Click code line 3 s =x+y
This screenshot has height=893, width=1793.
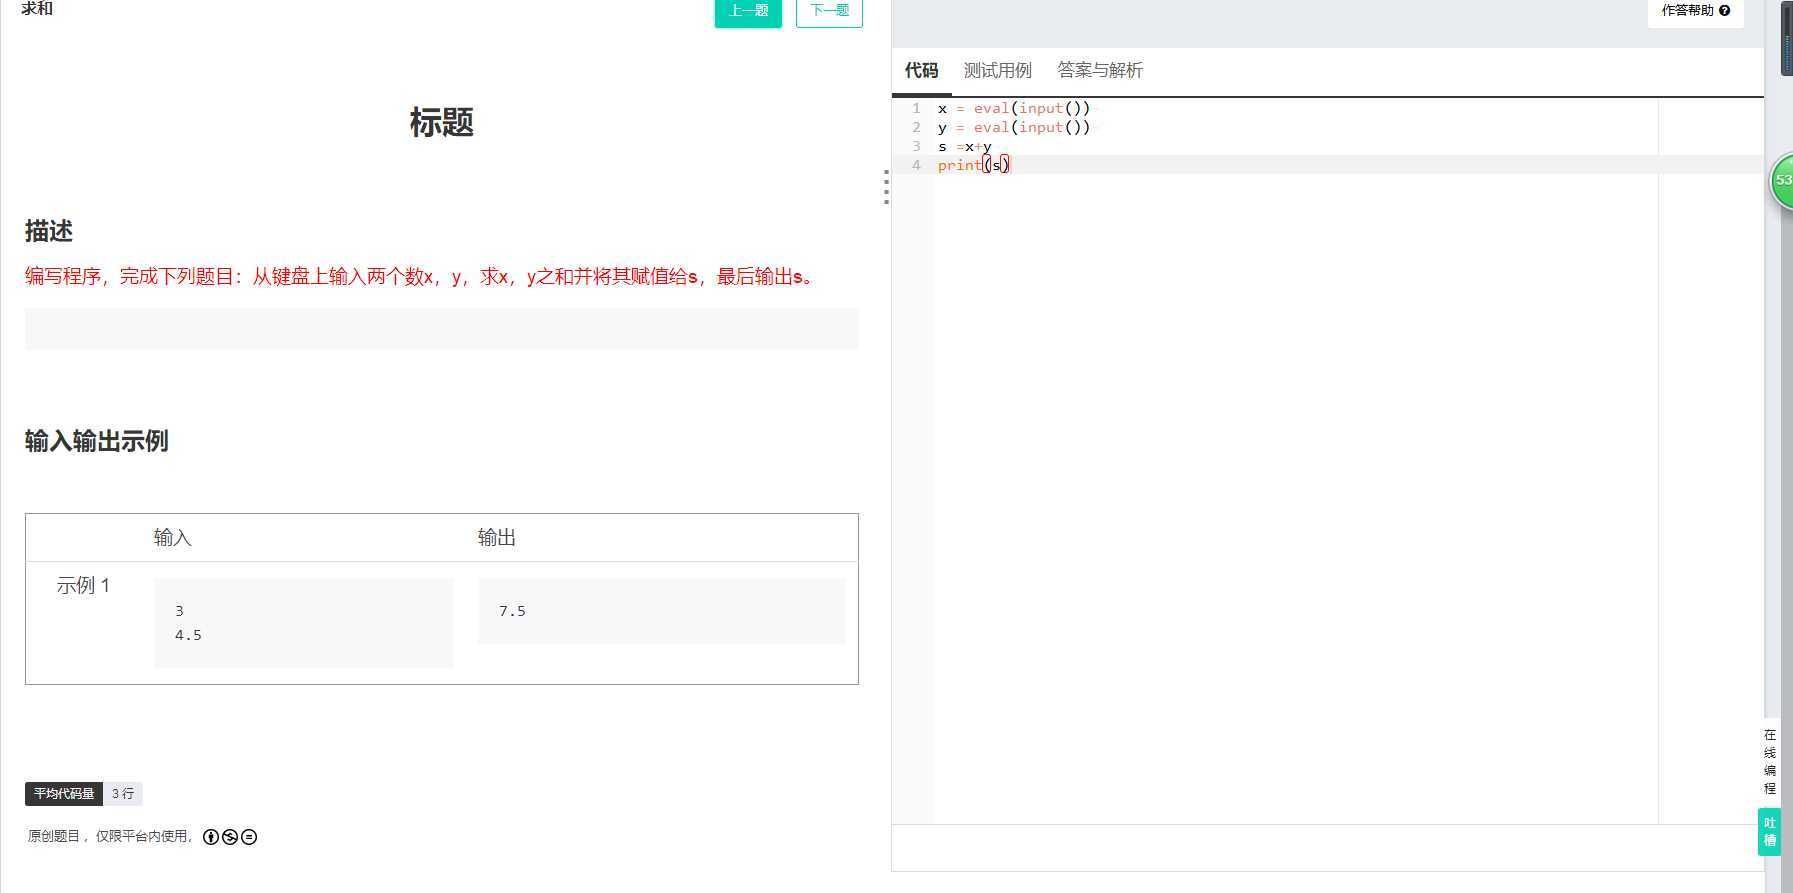coord(965,146)
